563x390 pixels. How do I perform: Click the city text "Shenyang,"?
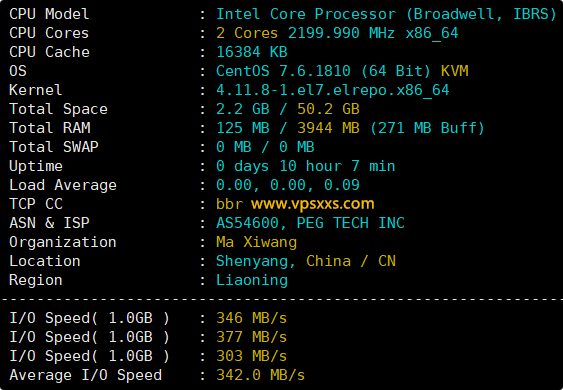click(x=256, y=262)
